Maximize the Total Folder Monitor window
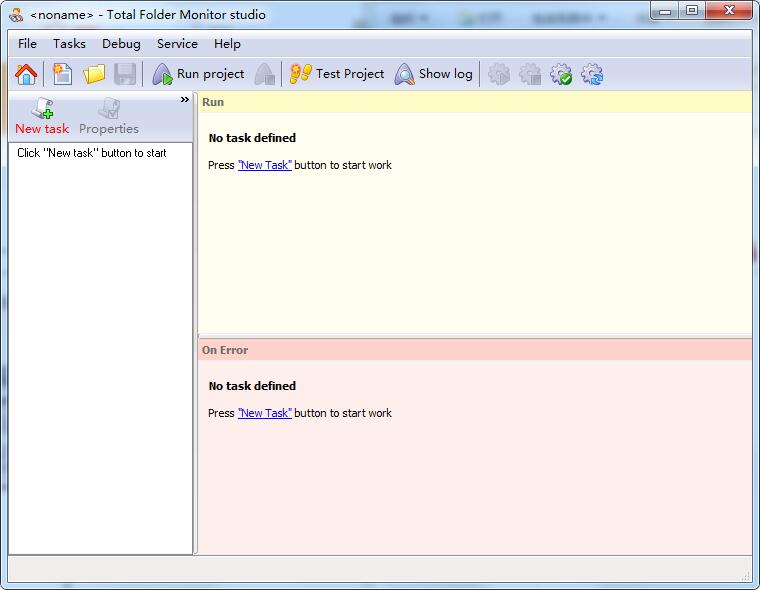 click(x=692, y=11)
